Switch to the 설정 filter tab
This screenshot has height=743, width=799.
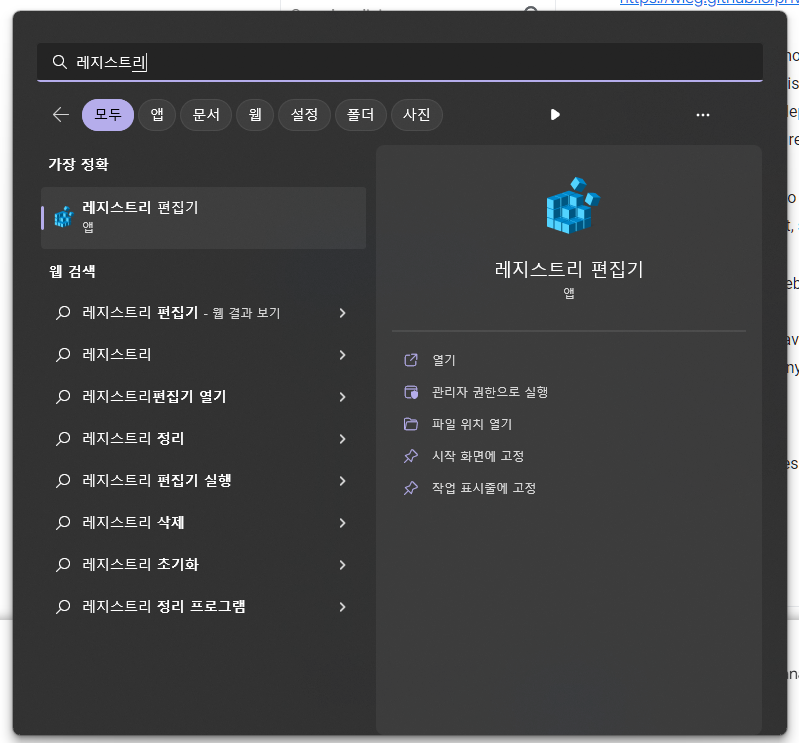tap(304, 115)
